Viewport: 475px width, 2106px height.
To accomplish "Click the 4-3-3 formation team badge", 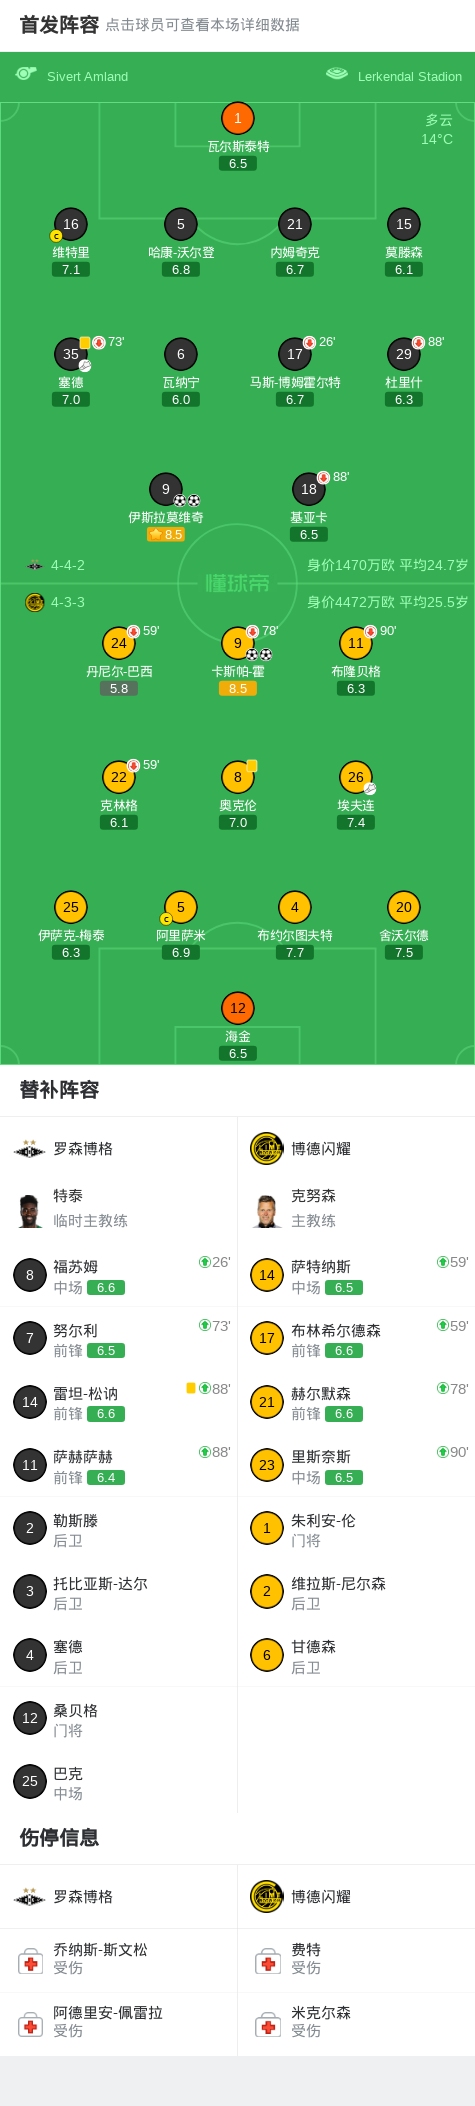I will point(35,602).
